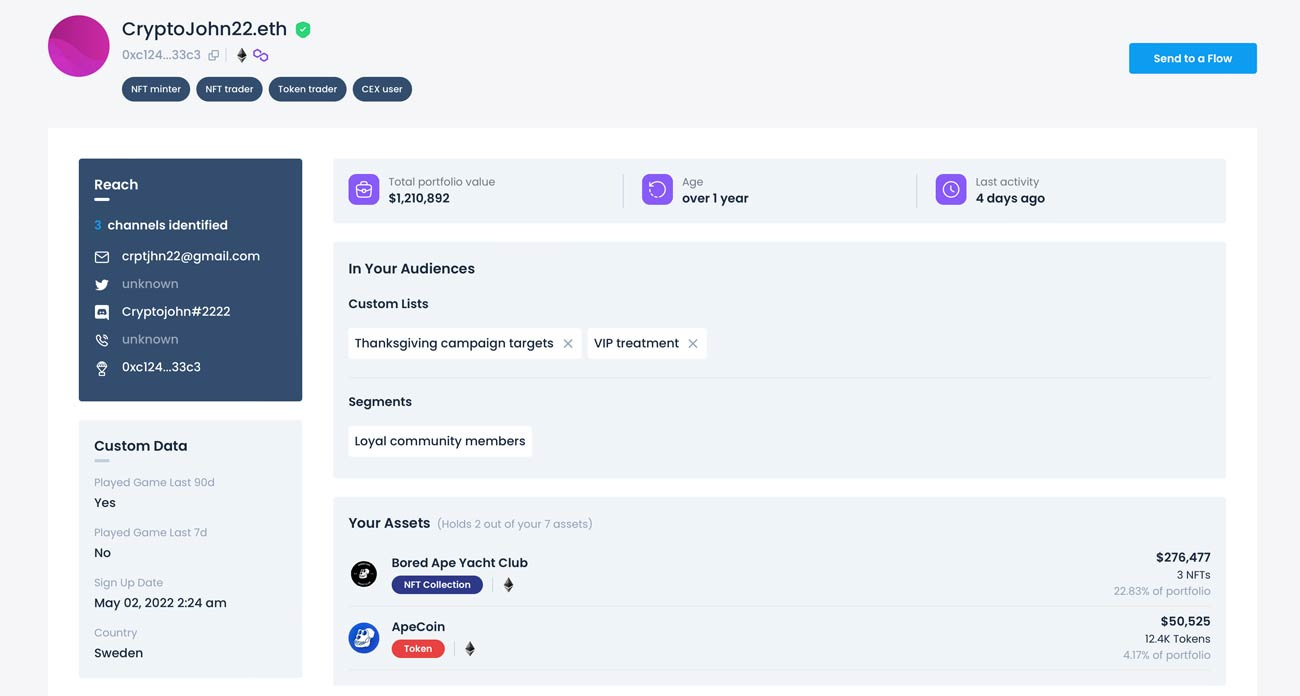Click the purple chain link icon
Screen dimensions: 1300x696
click(260, 55)
